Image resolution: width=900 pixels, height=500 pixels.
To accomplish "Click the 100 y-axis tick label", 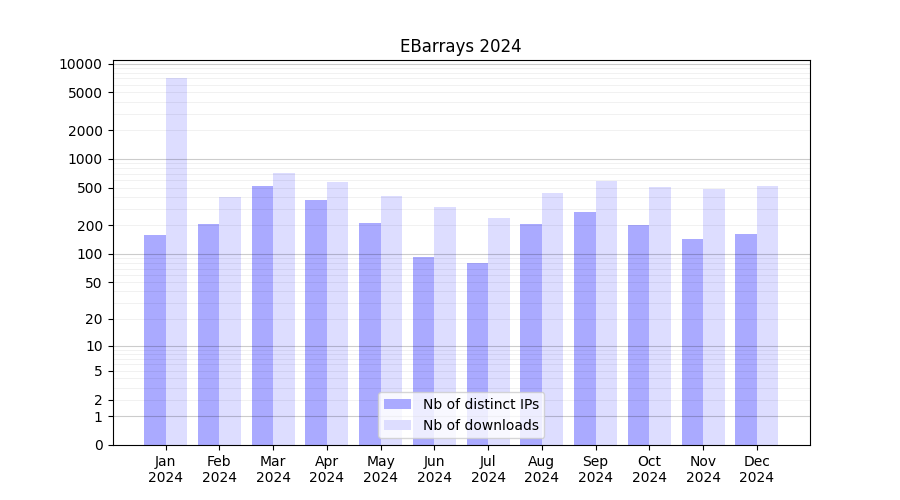I will [x=90, y=254].
